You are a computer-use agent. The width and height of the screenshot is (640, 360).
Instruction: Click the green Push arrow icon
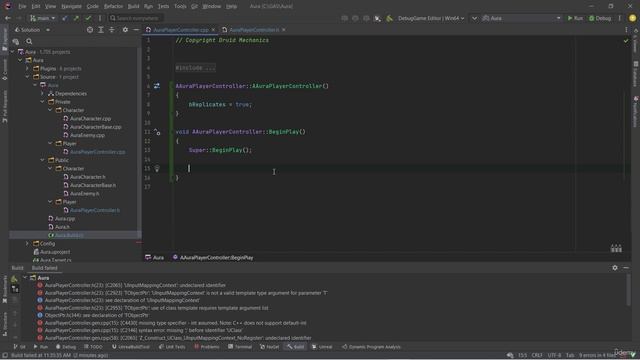[76, 18]
